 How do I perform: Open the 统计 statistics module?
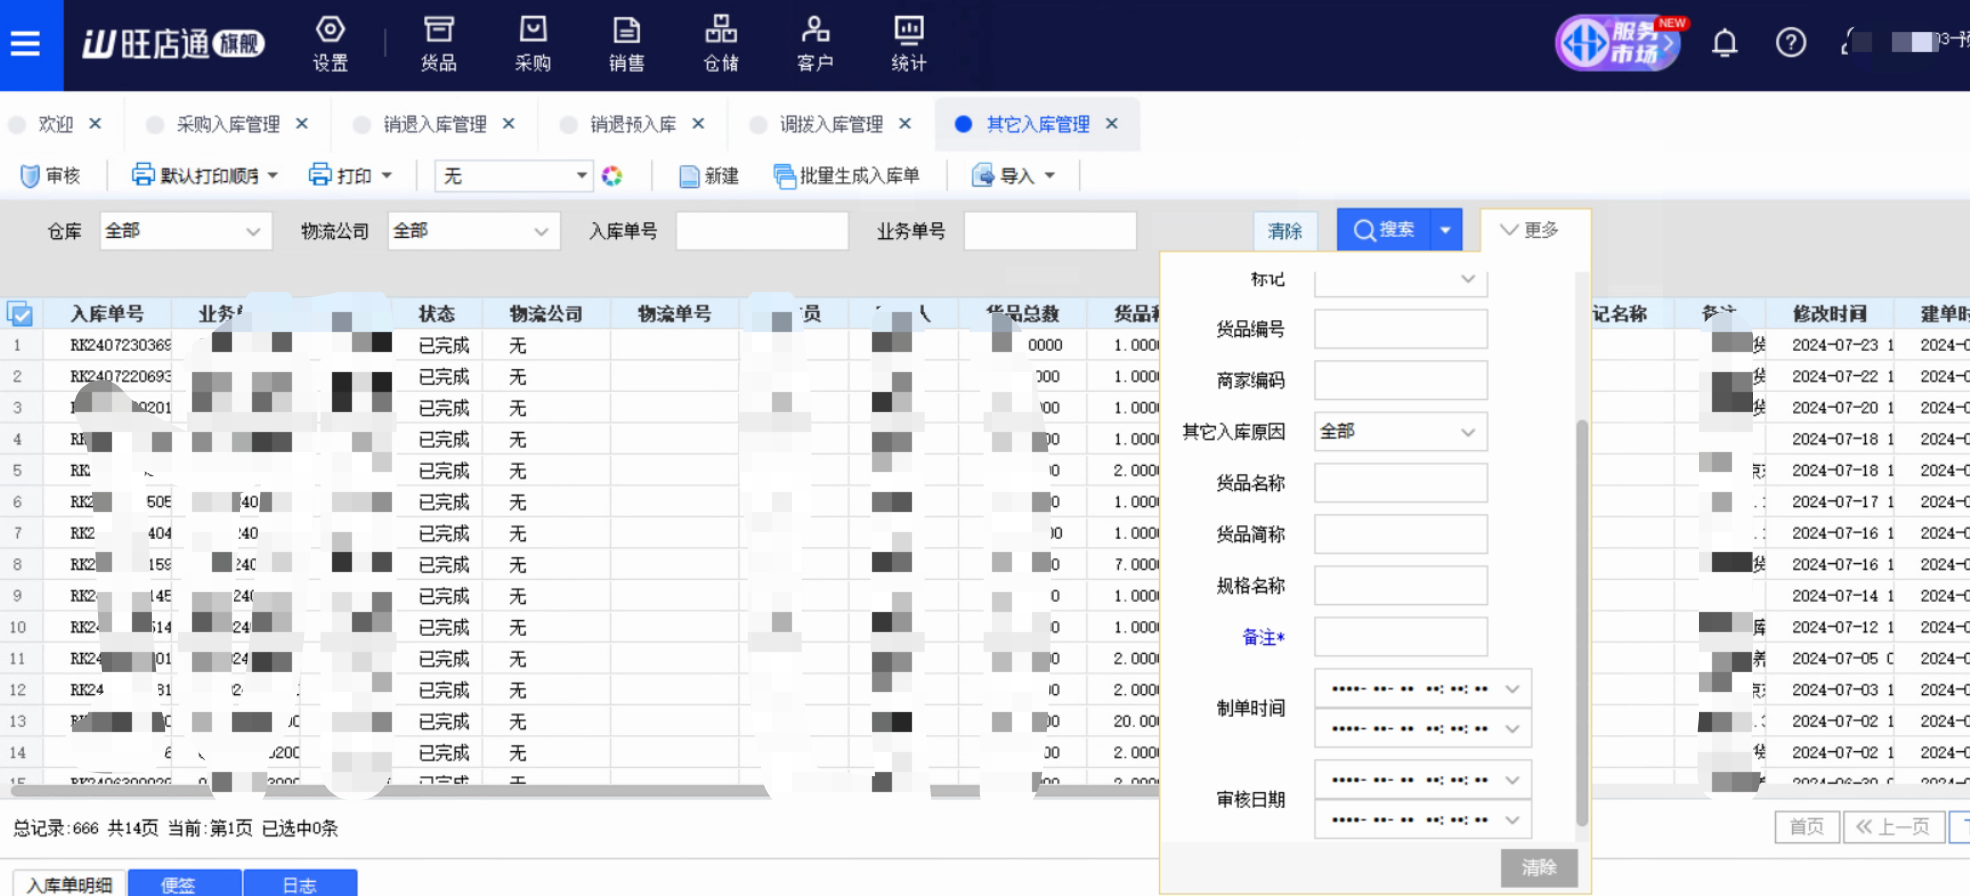click(x=908, y=44)
